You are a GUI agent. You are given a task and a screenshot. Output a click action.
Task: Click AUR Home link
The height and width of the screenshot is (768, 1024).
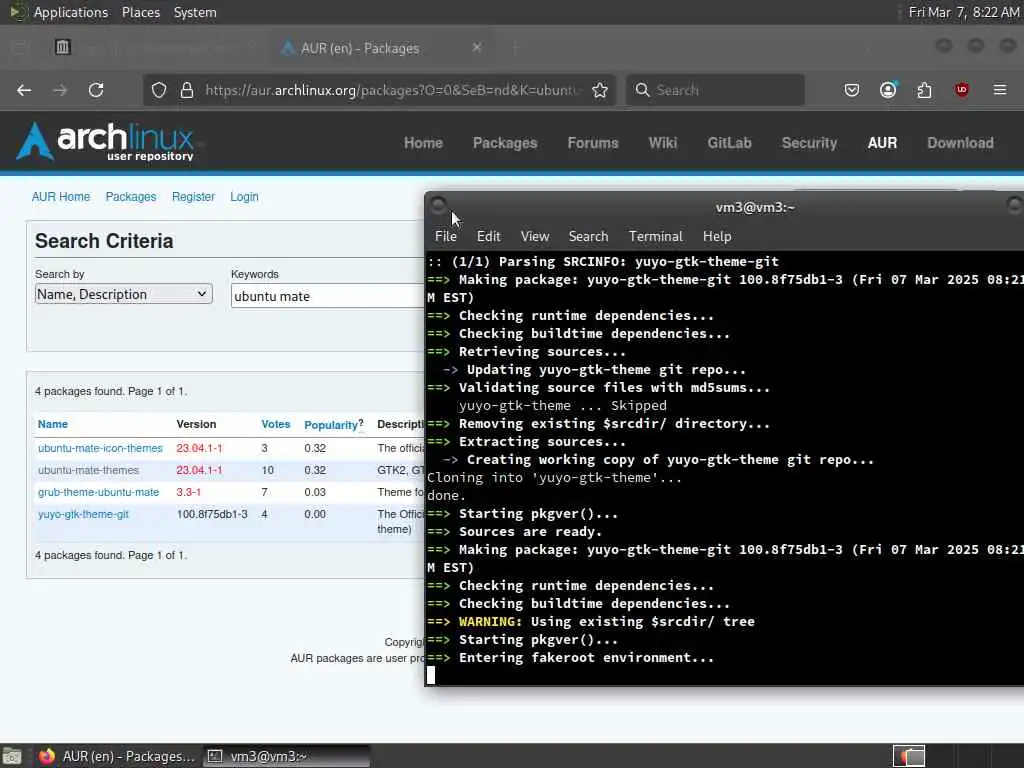pyautogui.click(x=61, y=197)
